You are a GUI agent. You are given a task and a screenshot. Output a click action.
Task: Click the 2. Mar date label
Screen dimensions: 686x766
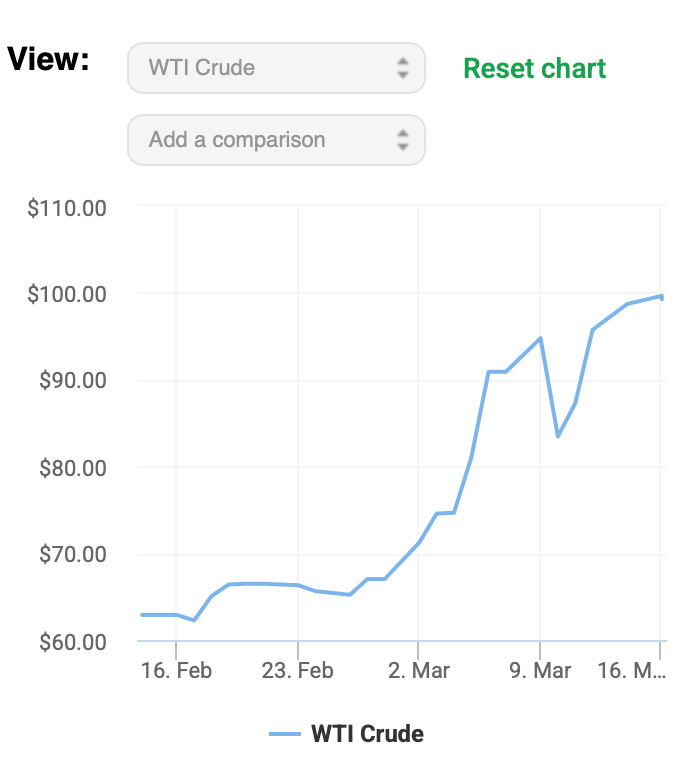(x=418, y=670)
